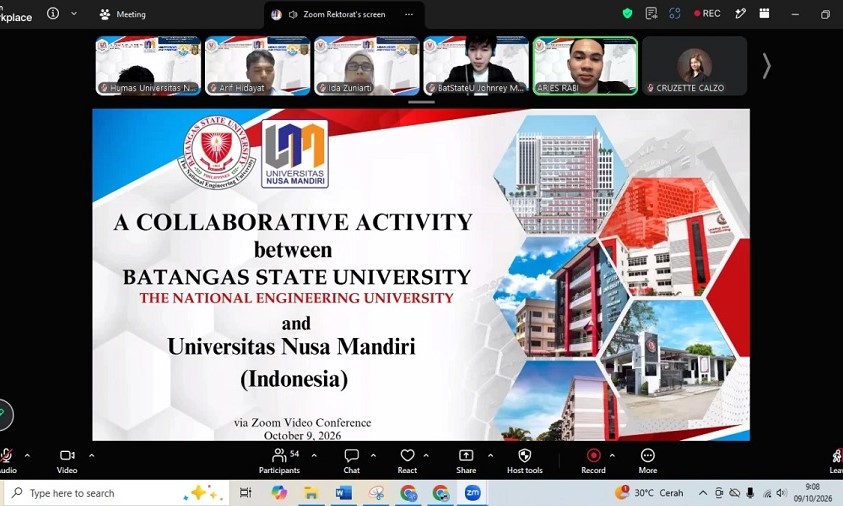Viewport: 843px width, 506px height.
Task: Open the Meeting tab
Action: tap(123, 15)
